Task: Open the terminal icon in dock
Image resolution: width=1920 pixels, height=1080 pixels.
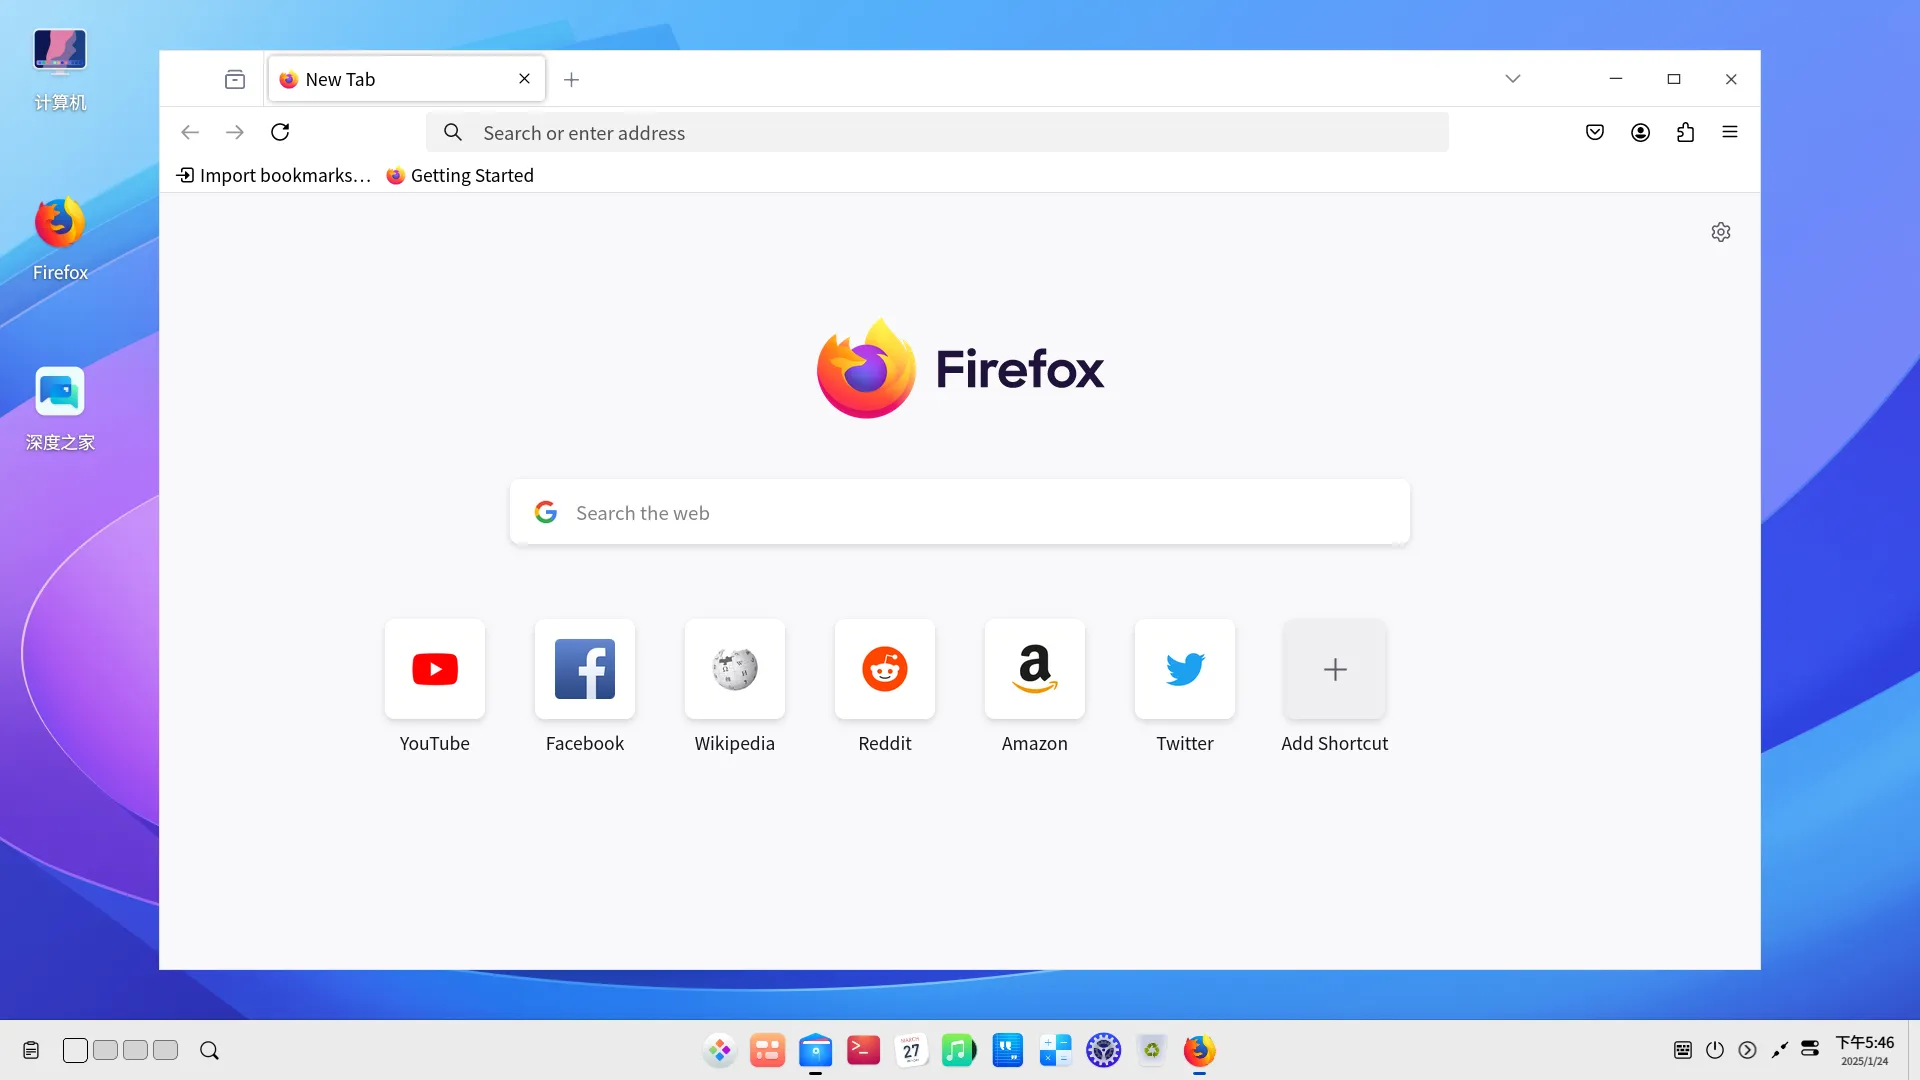Action: [x=863, y=1050]
